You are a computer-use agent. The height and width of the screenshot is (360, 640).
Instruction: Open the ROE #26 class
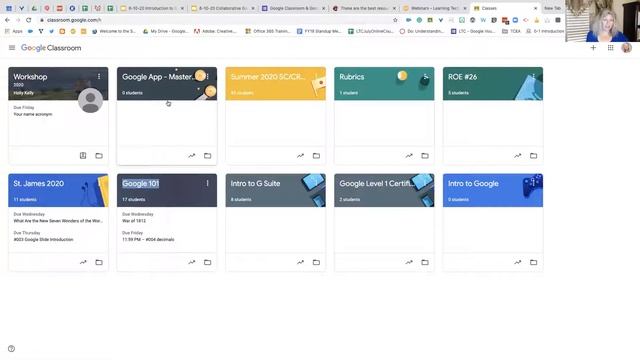pyautogui.click(x=462, y=77)
